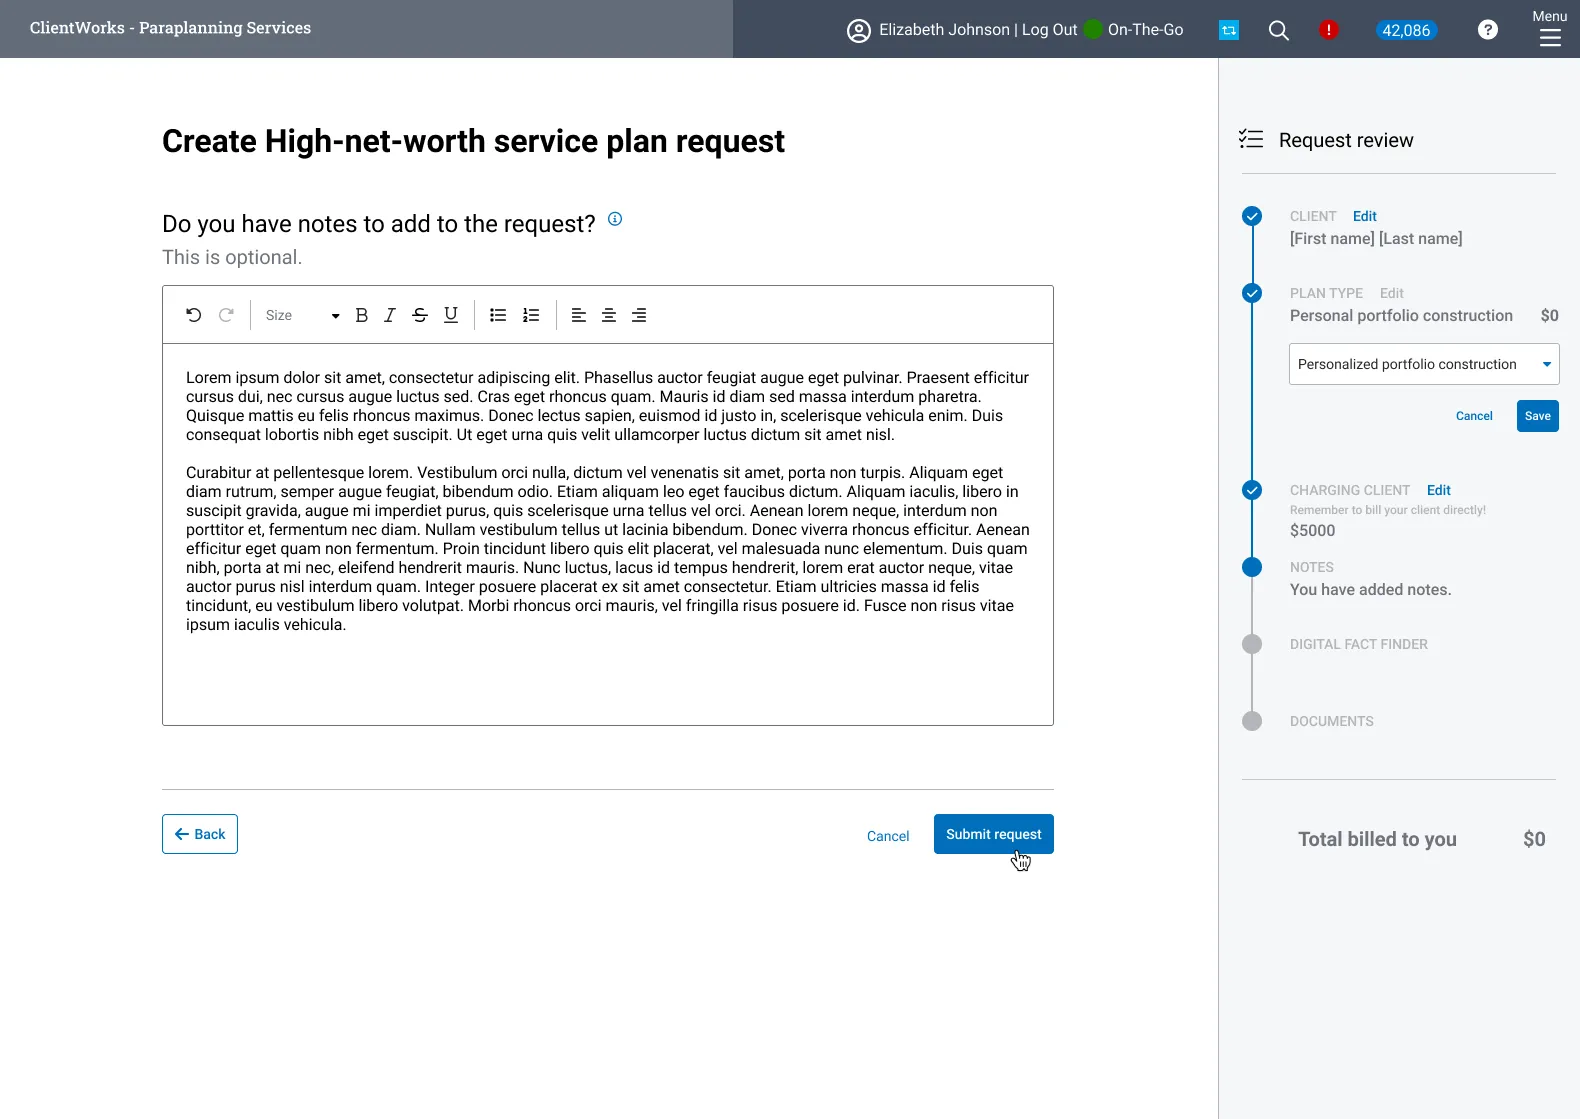Image resolution: width=1580 pixels, height=1119 pixels.
Task: Toggle italic formatting
Action: (x=390, y=315)
